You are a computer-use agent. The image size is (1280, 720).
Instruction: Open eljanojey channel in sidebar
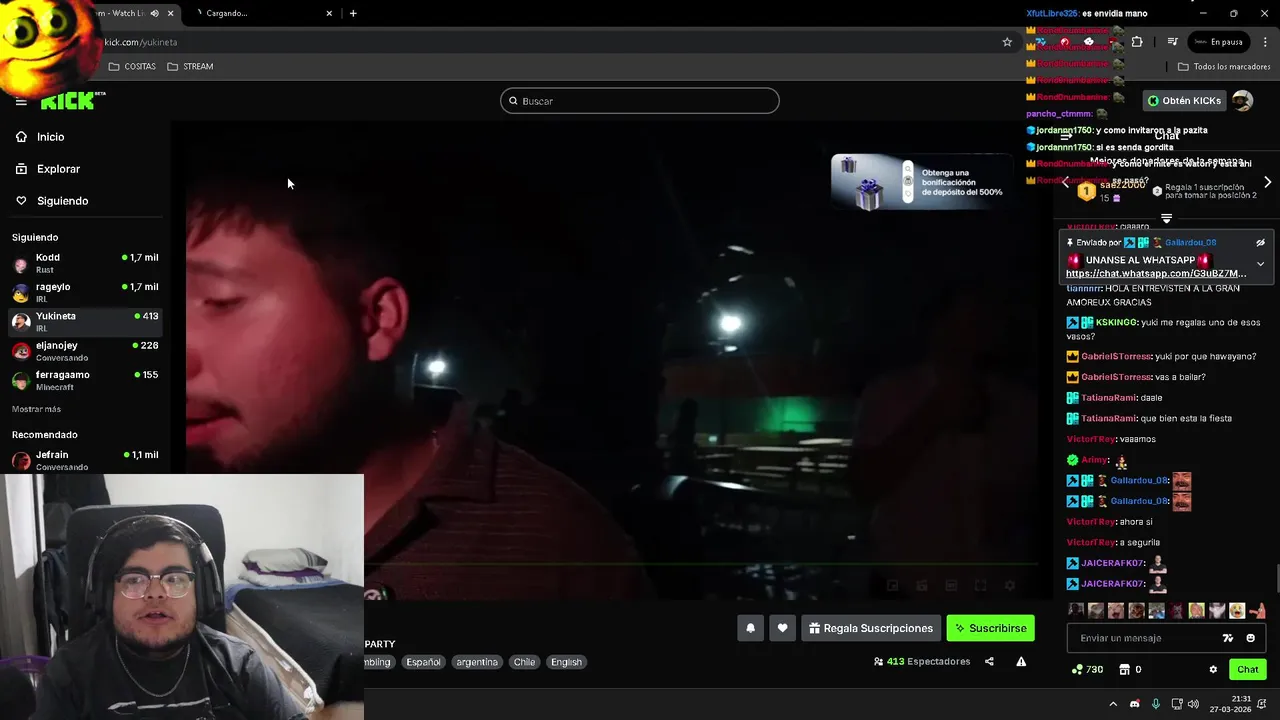(85, 351)
